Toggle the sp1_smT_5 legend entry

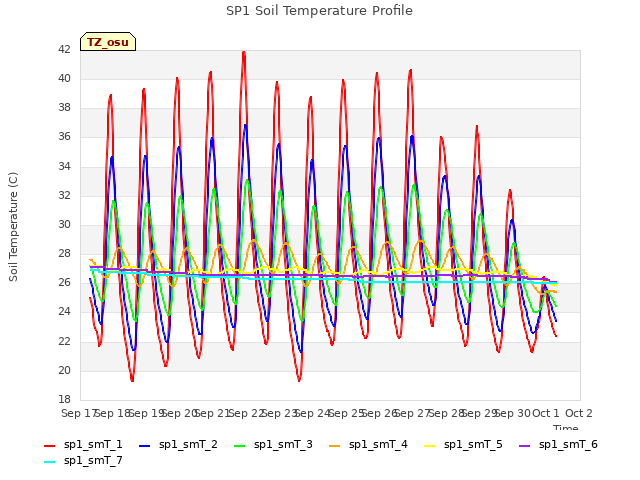(x=463, y=444)
